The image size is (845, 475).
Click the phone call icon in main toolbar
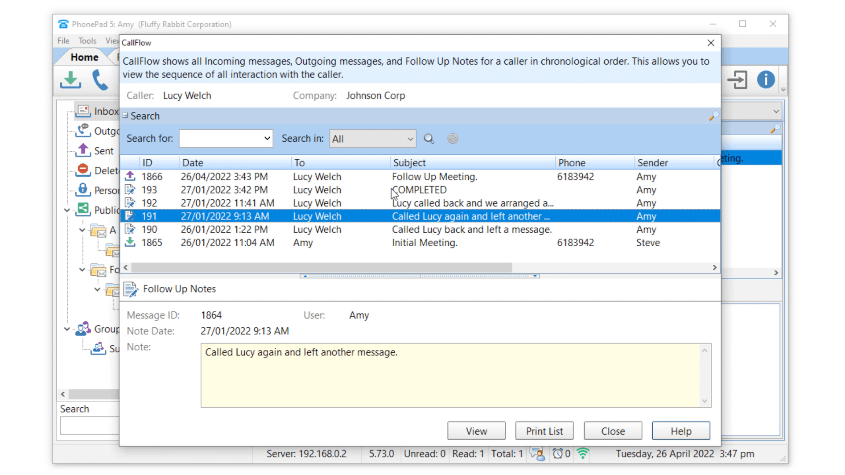(x=100, y=80)
